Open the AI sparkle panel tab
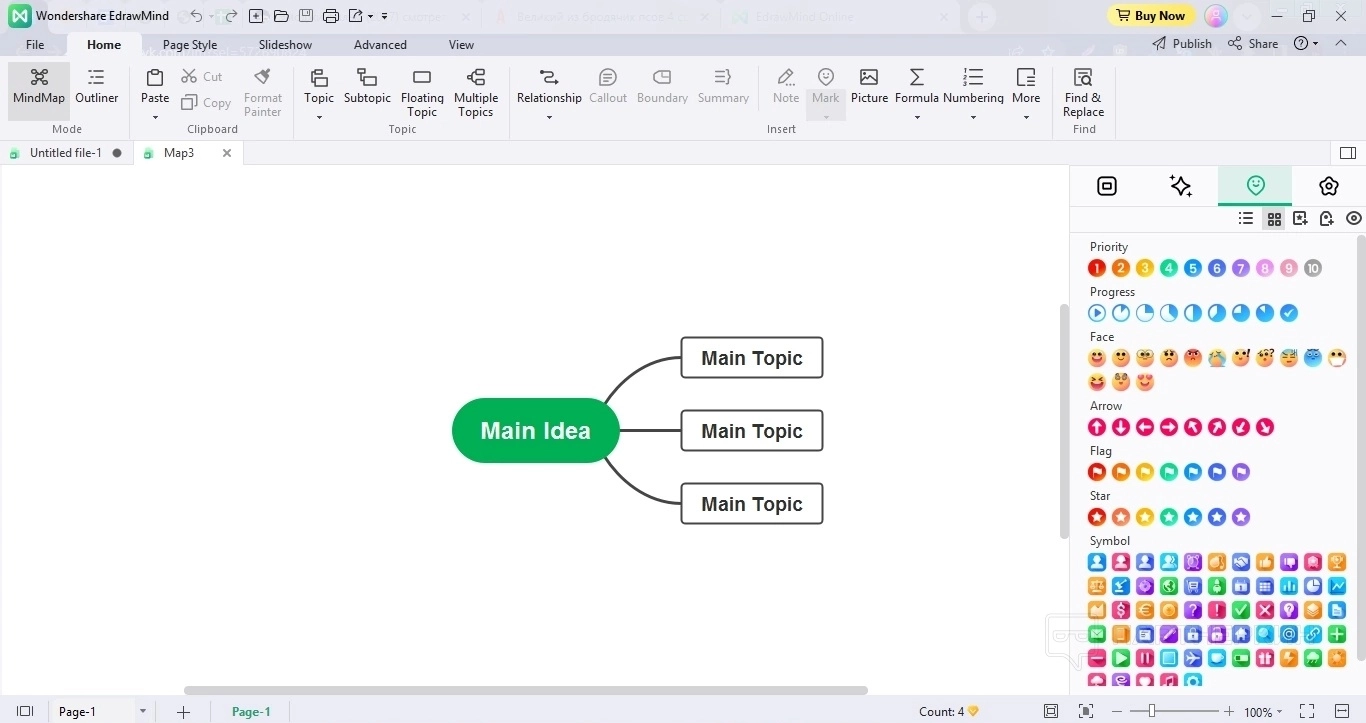This screenshot has height=723, width=1366. click(1180, 186)
